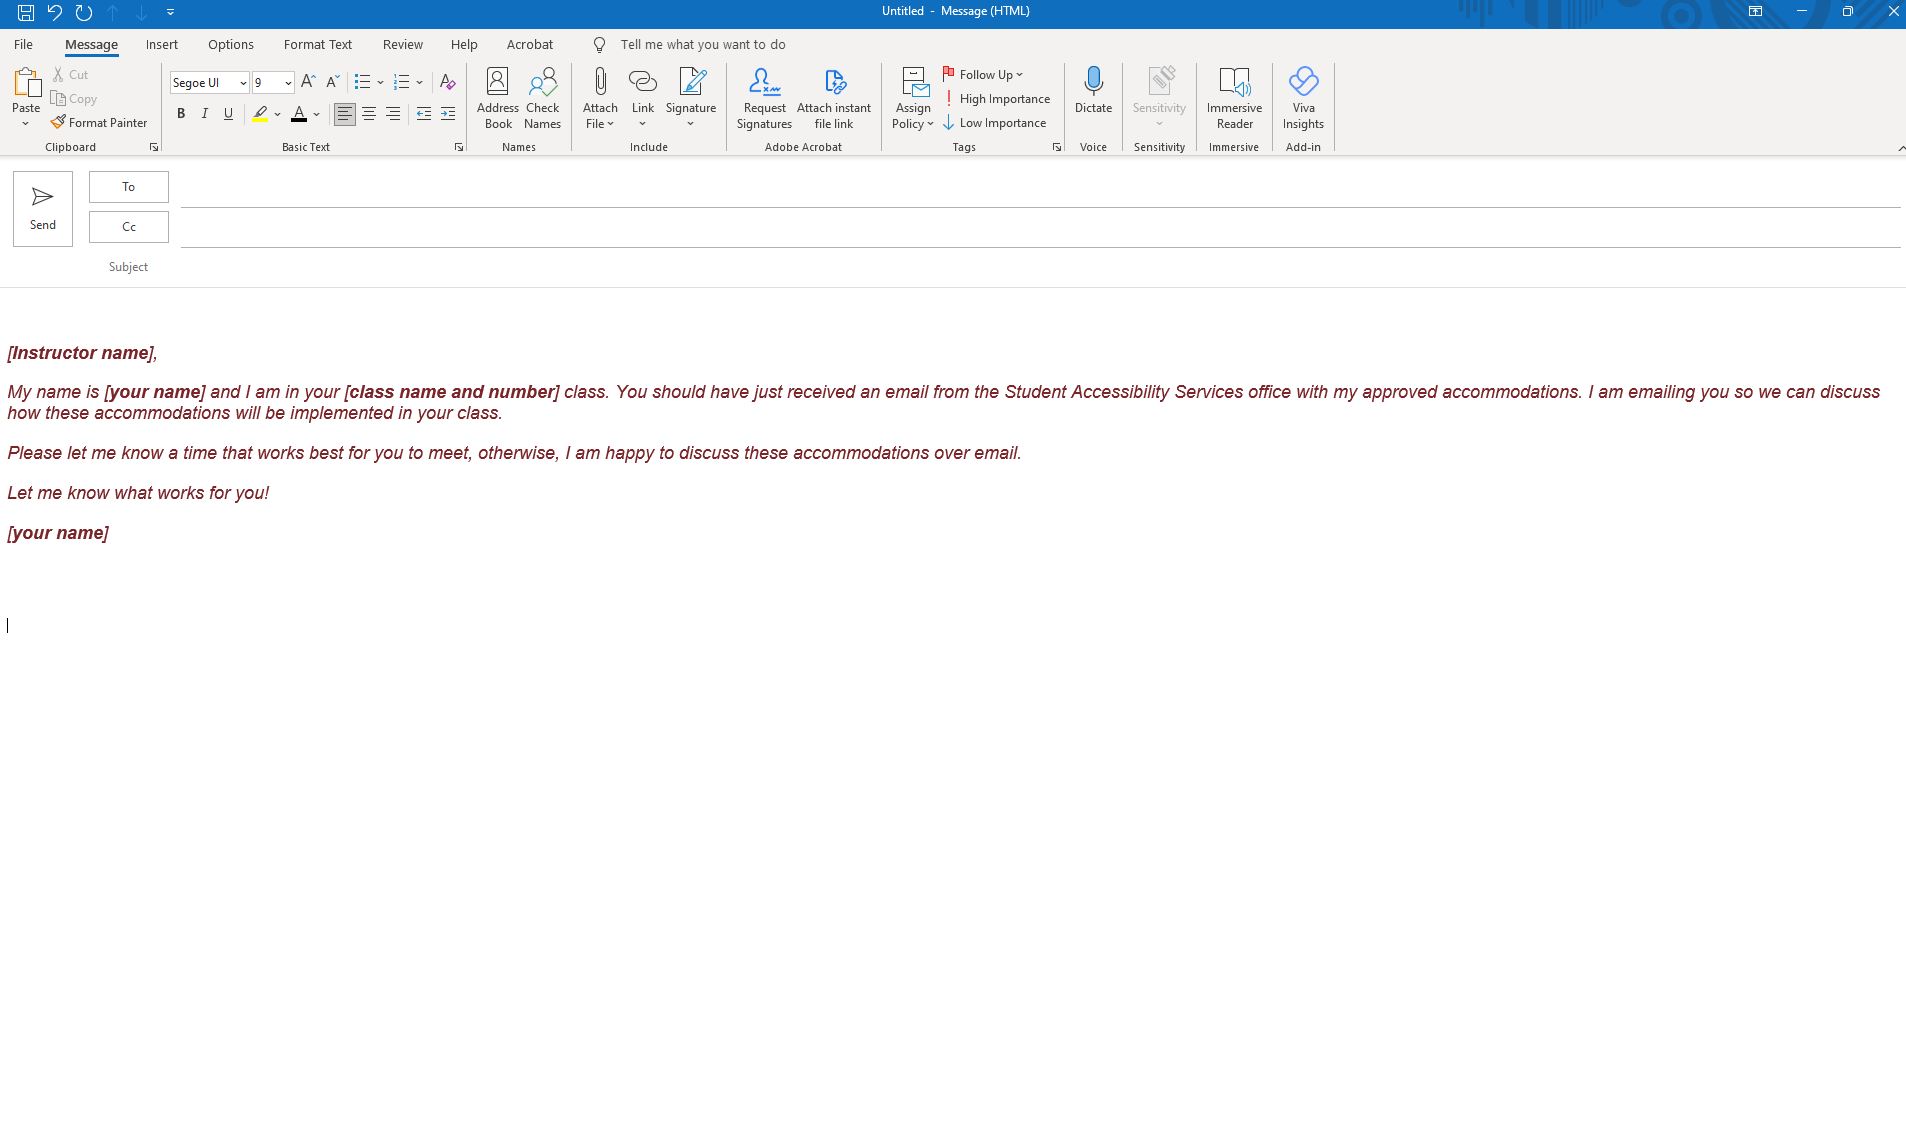
Task: Apply numbered list formatting
Action: point(402,82)
